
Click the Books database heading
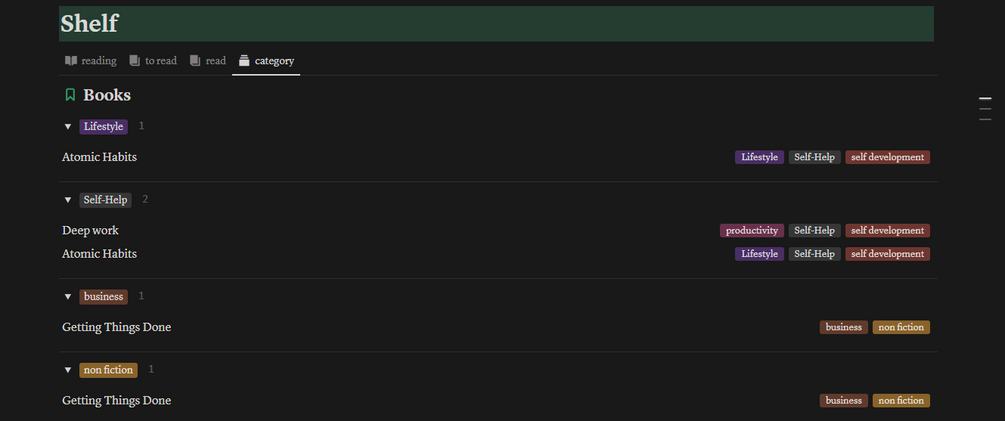point(107,95)
